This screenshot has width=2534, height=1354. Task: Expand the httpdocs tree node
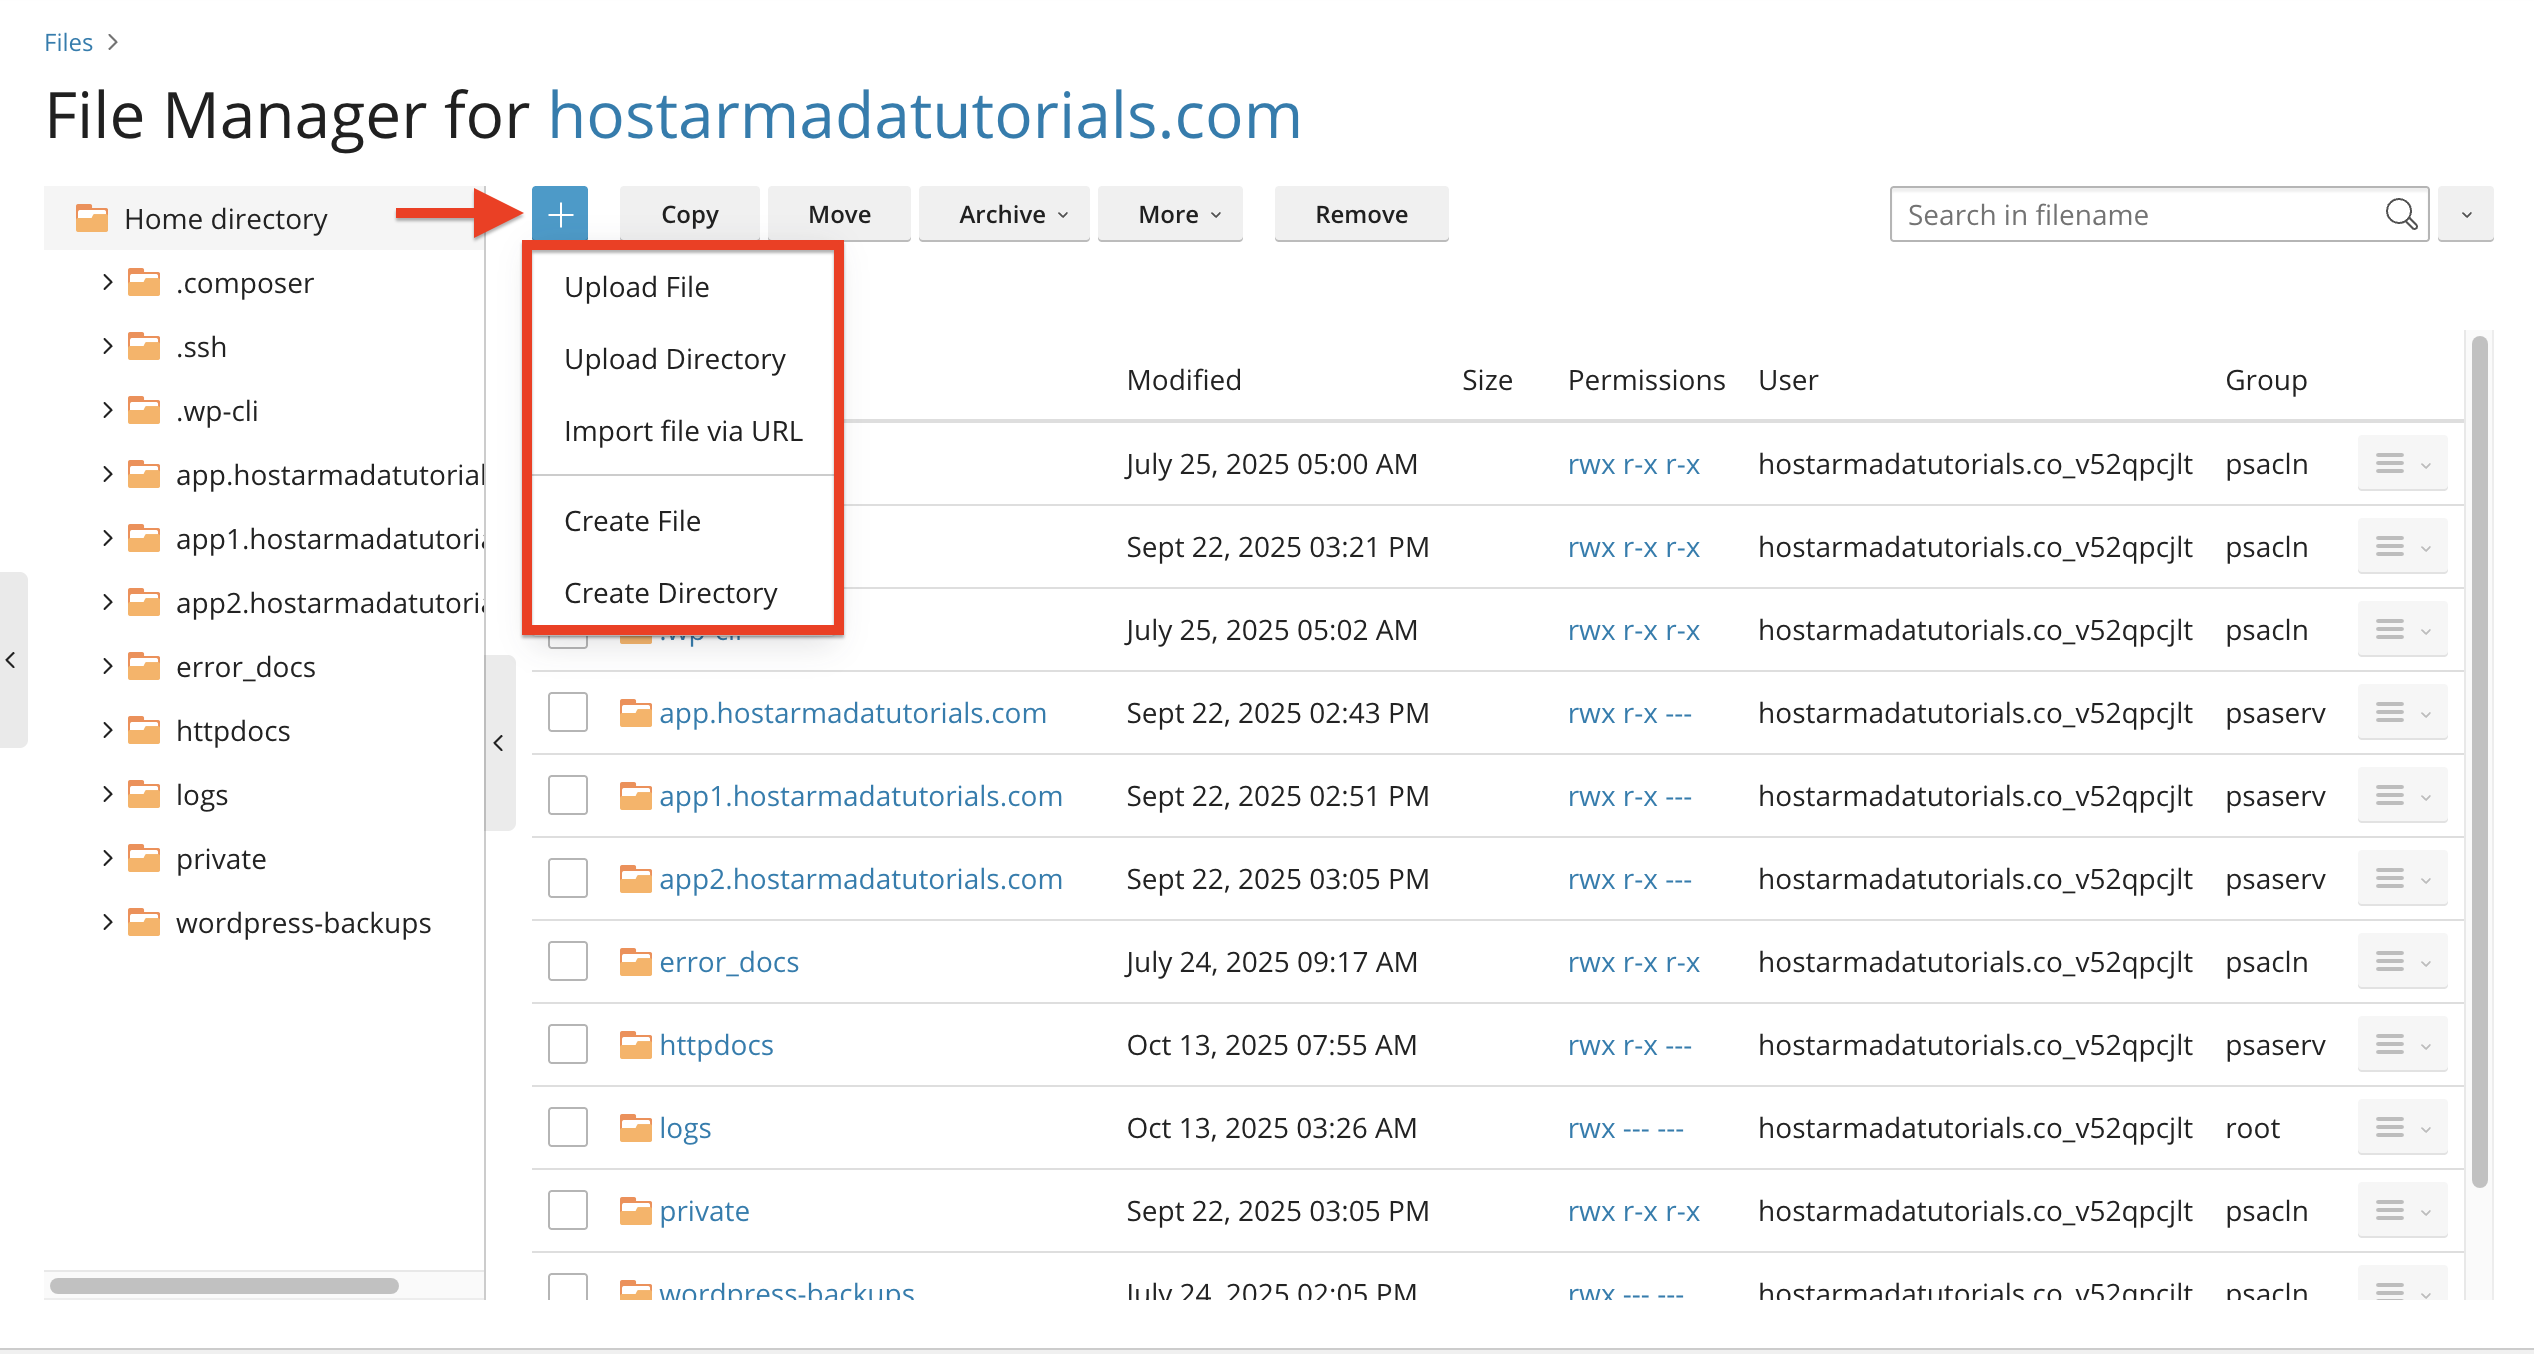(x=107, y=731)
